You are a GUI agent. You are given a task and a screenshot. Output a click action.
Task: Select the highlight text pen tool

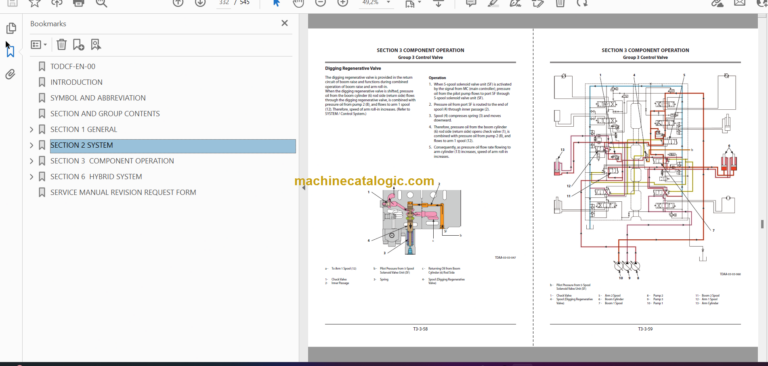pyautogui.click(x=493, y=2)
